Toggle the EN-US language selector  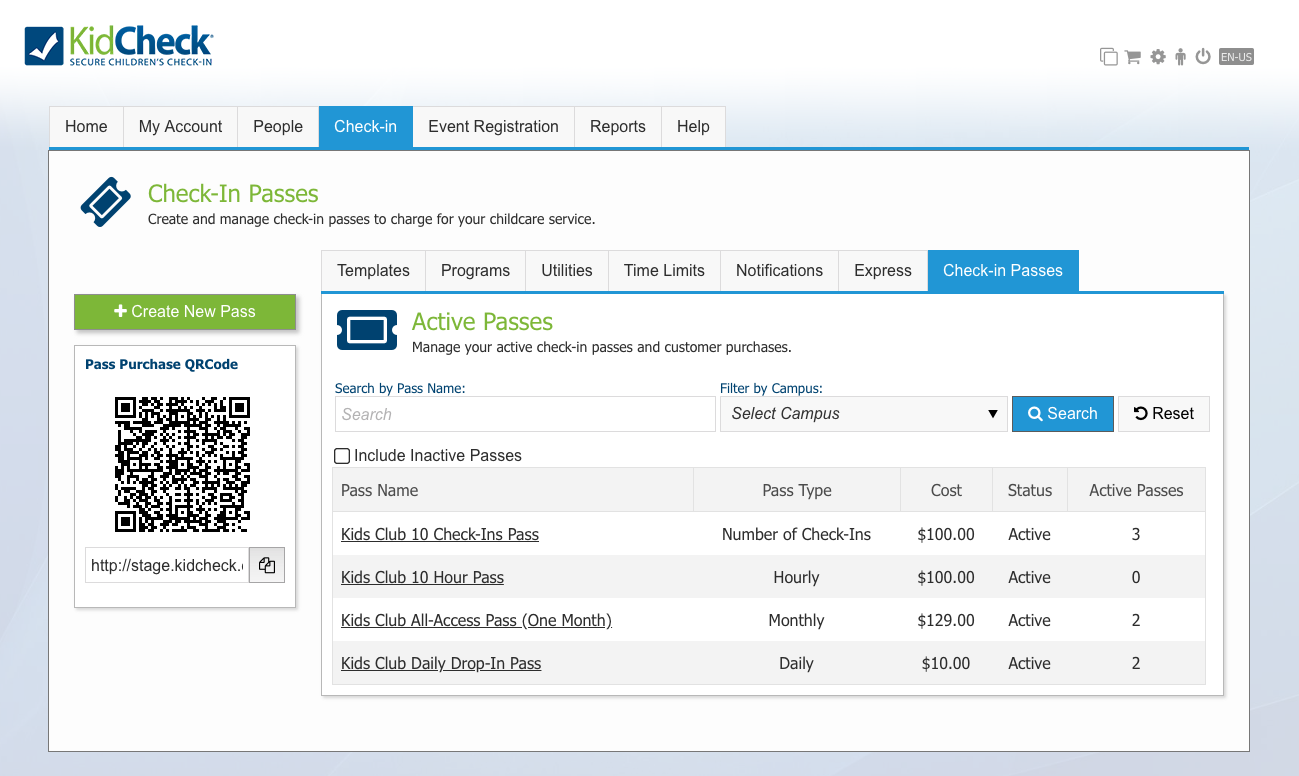[1236, 57]
